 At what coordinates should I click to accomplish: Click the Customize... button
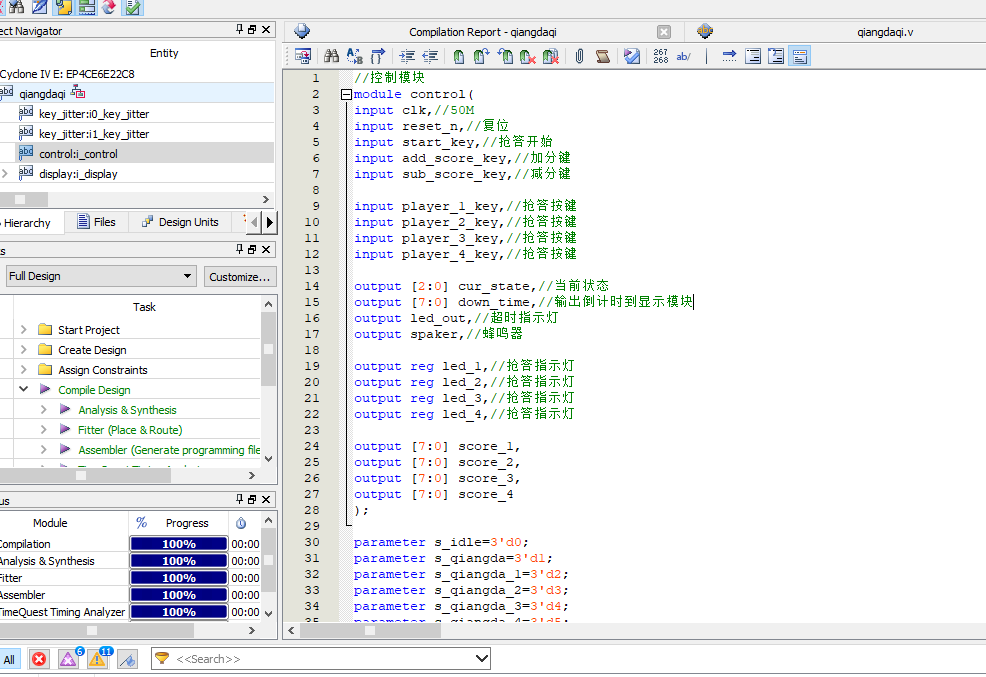(240, 277)
